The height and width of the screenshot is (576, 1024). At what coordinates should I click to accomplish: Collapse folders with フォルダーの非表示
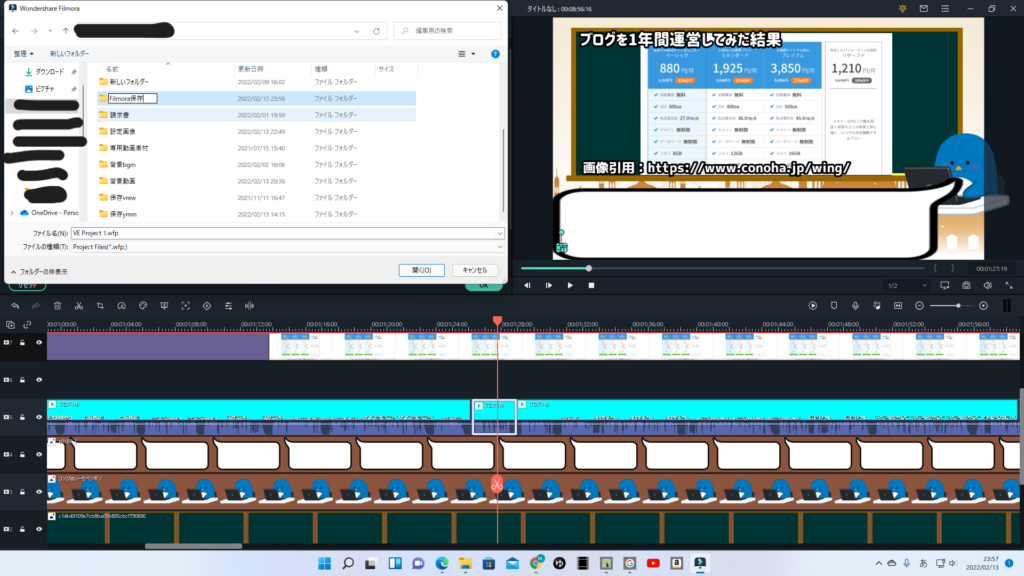39,272
